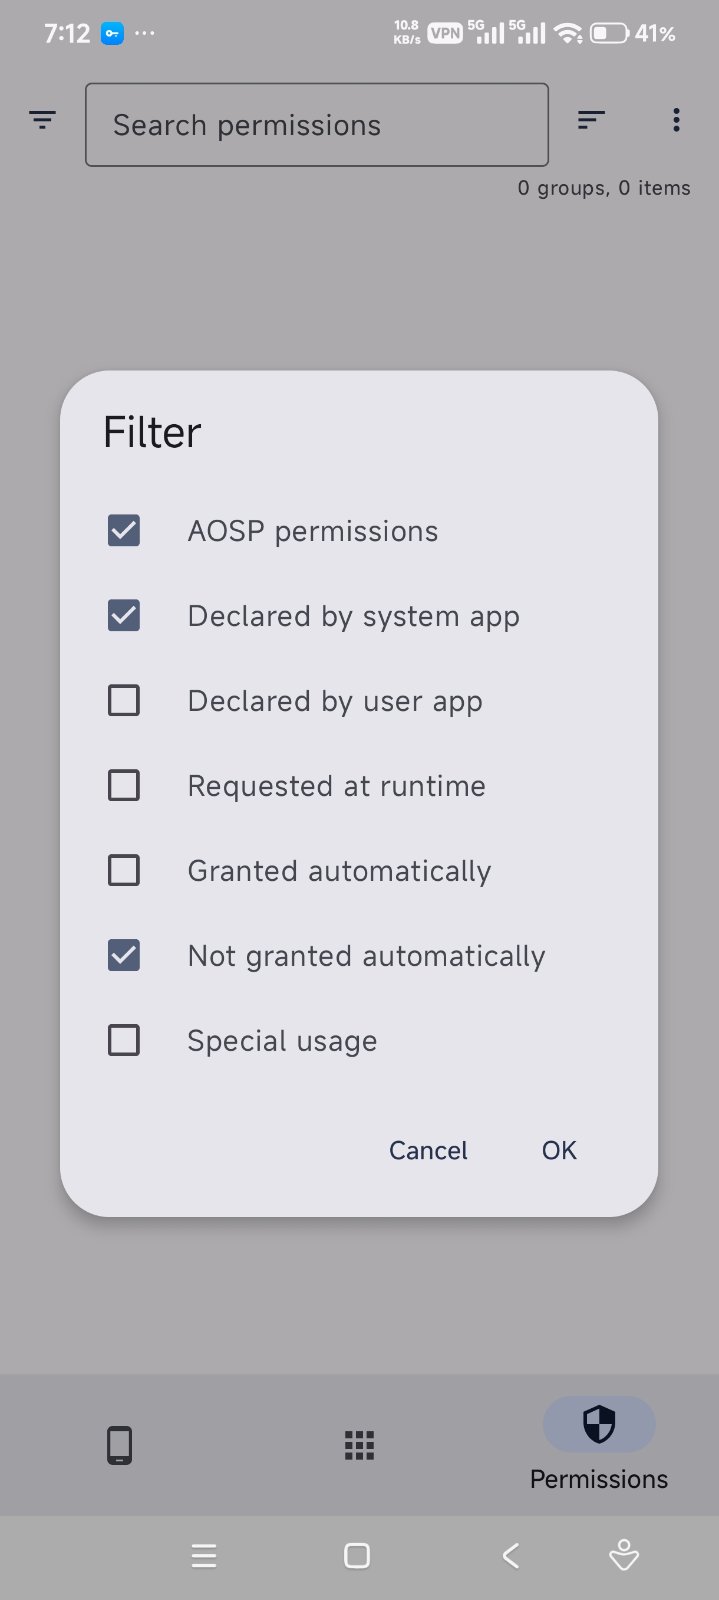Enable the Declared by user app checkbox

click(x=124, y=701)
